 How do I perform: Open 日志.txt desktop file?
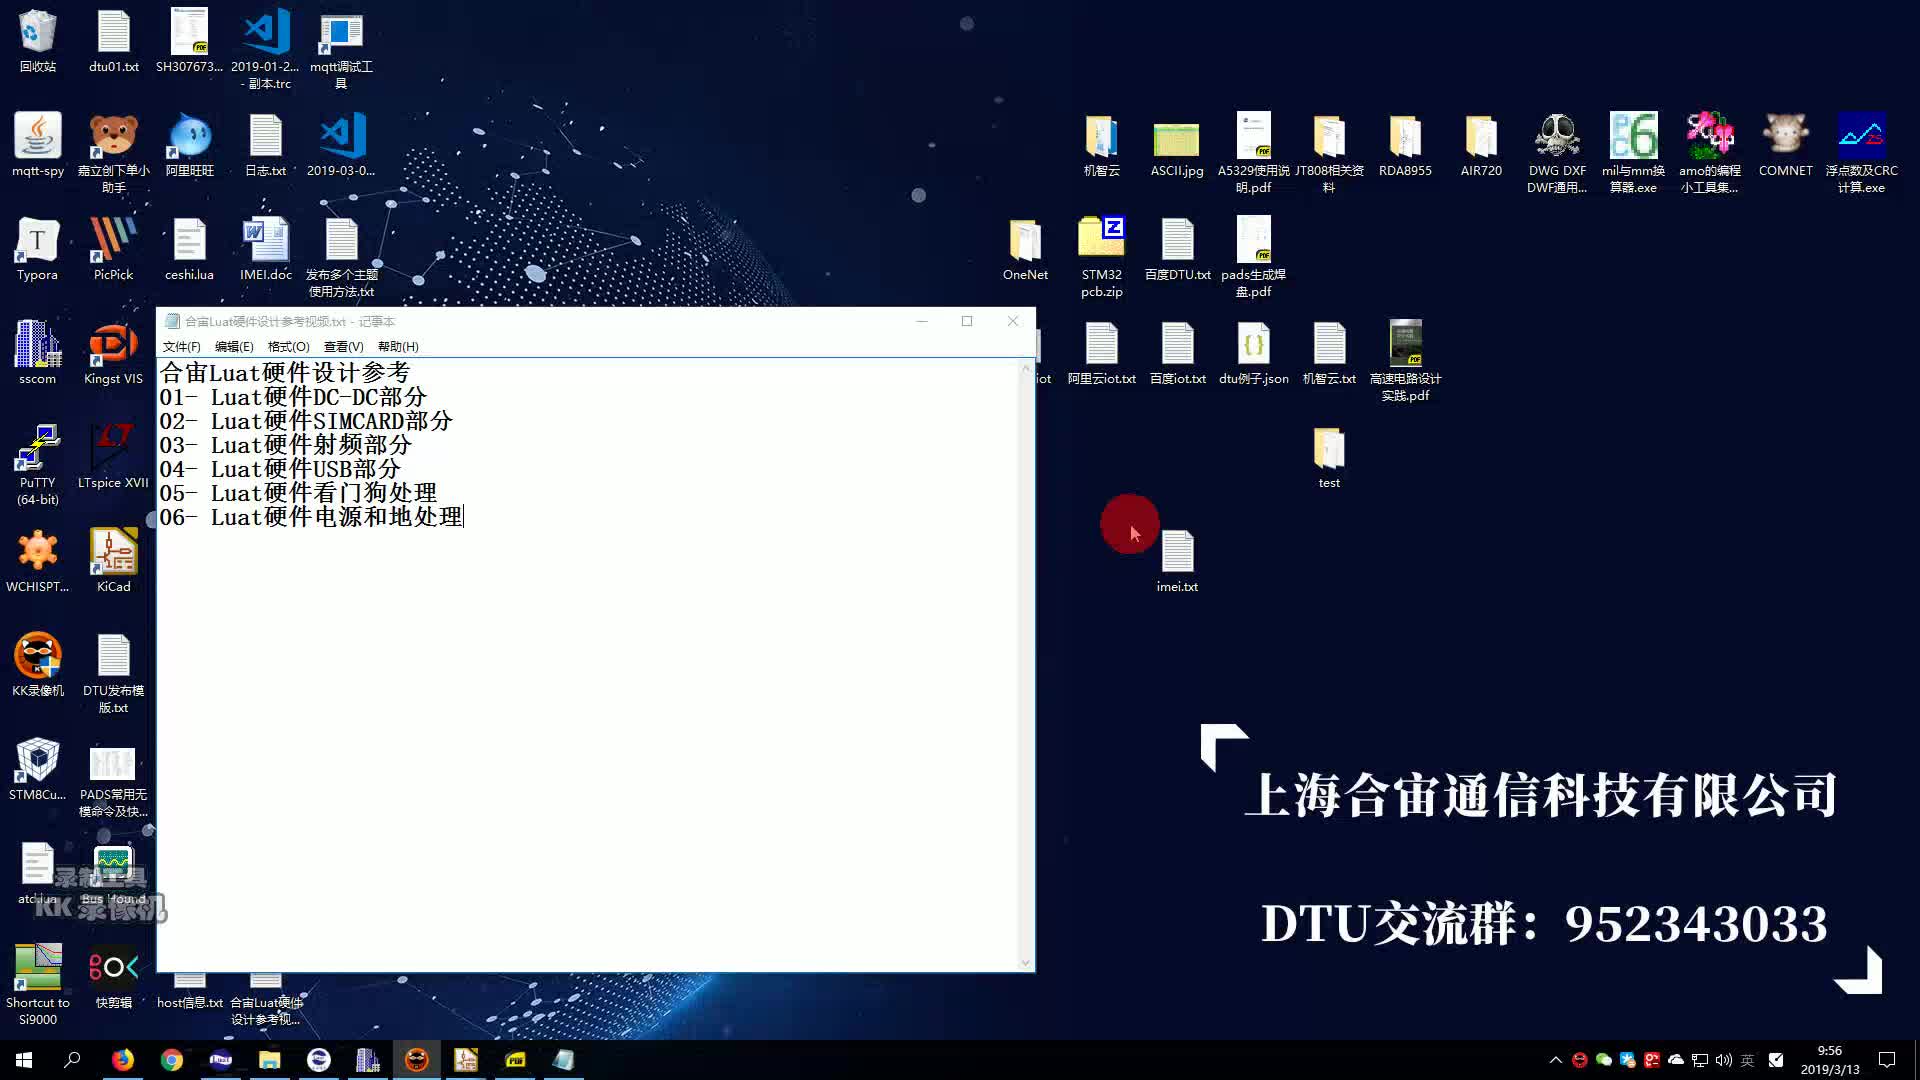coord(265,145)
